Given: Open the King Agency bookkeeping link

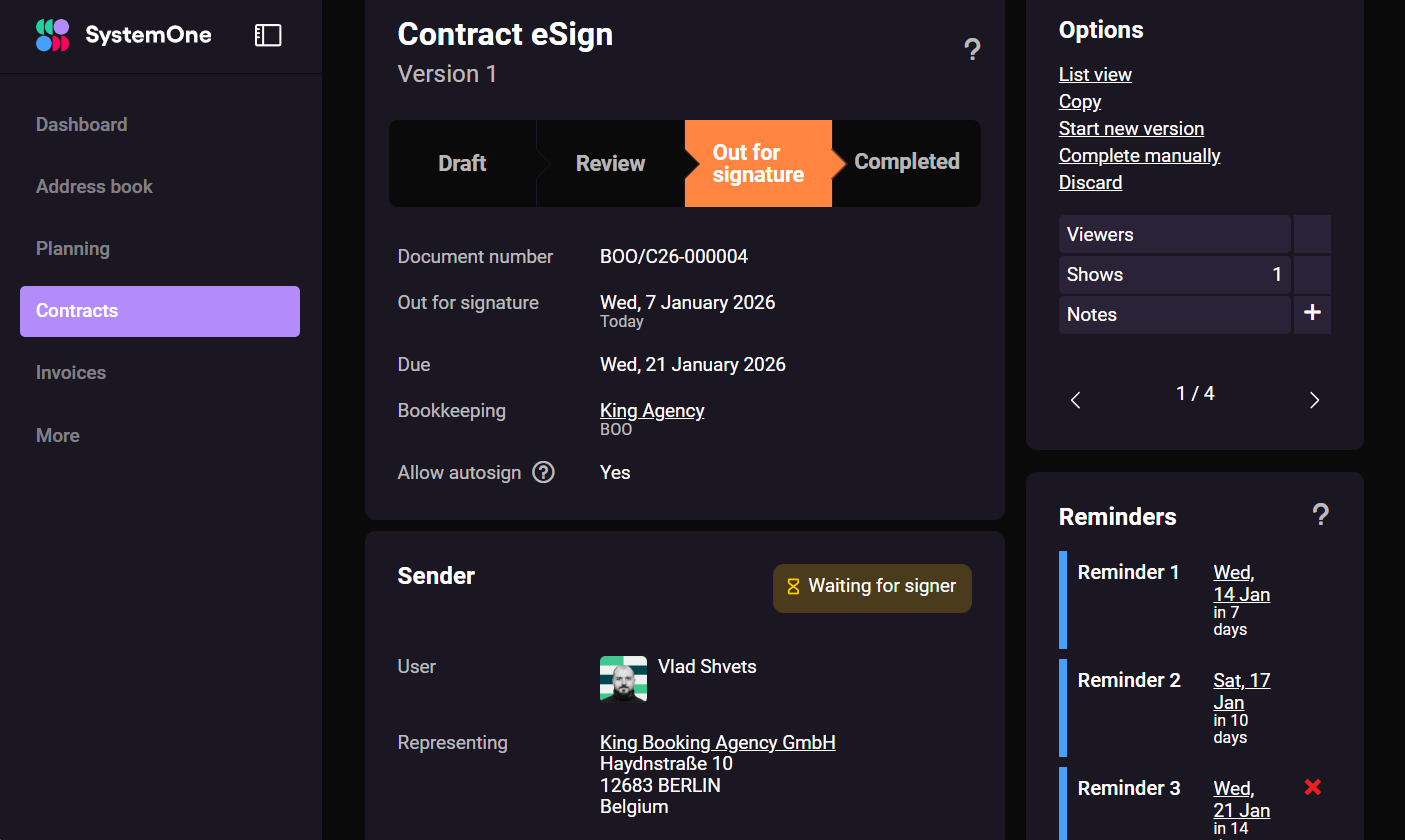Looking at the screenshot, I should (652, 410).
